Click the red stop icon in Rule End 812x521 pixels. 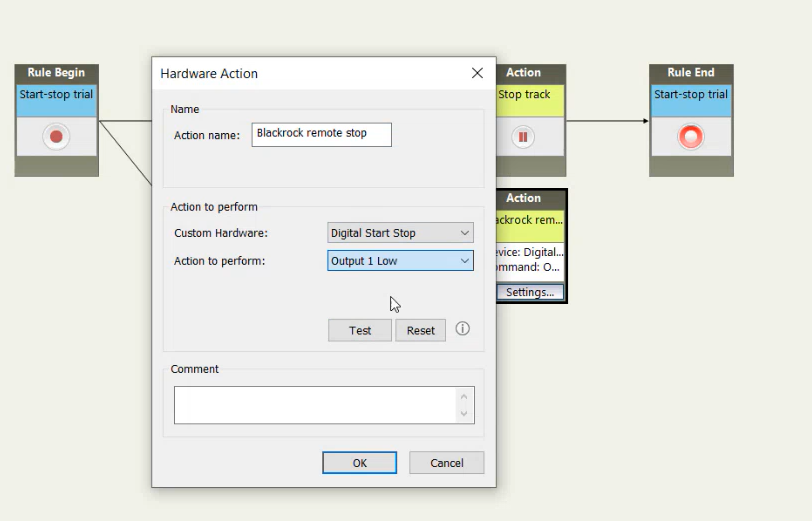coord(690,137)
